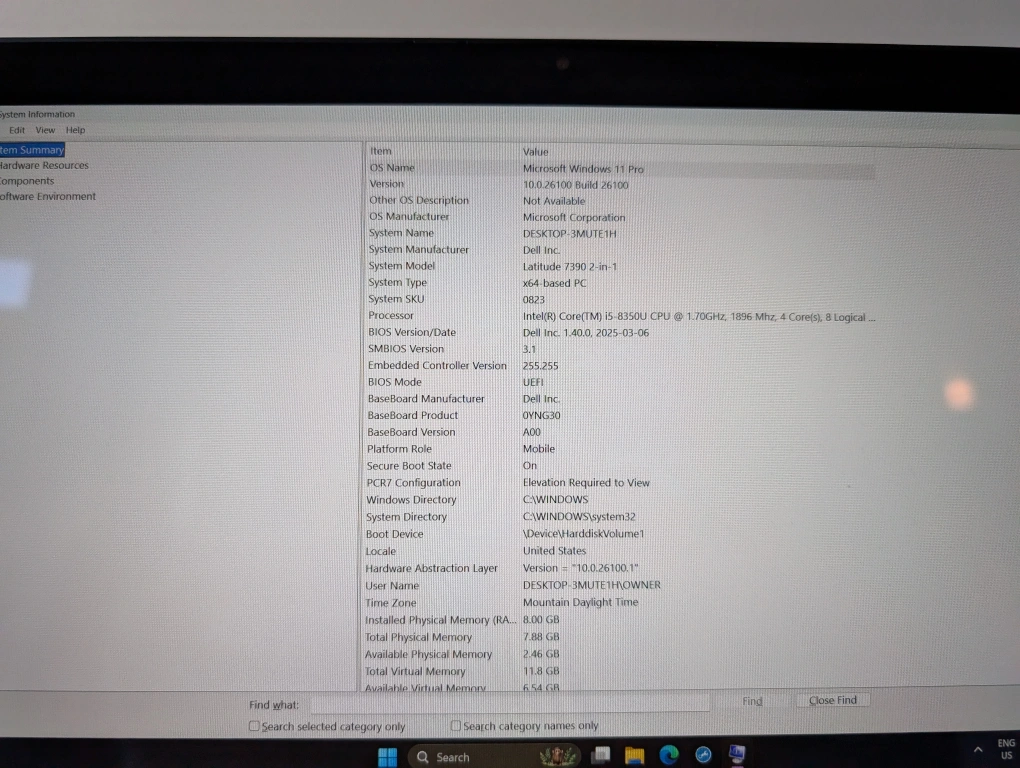Select the Version row

(x=621, y=184)
